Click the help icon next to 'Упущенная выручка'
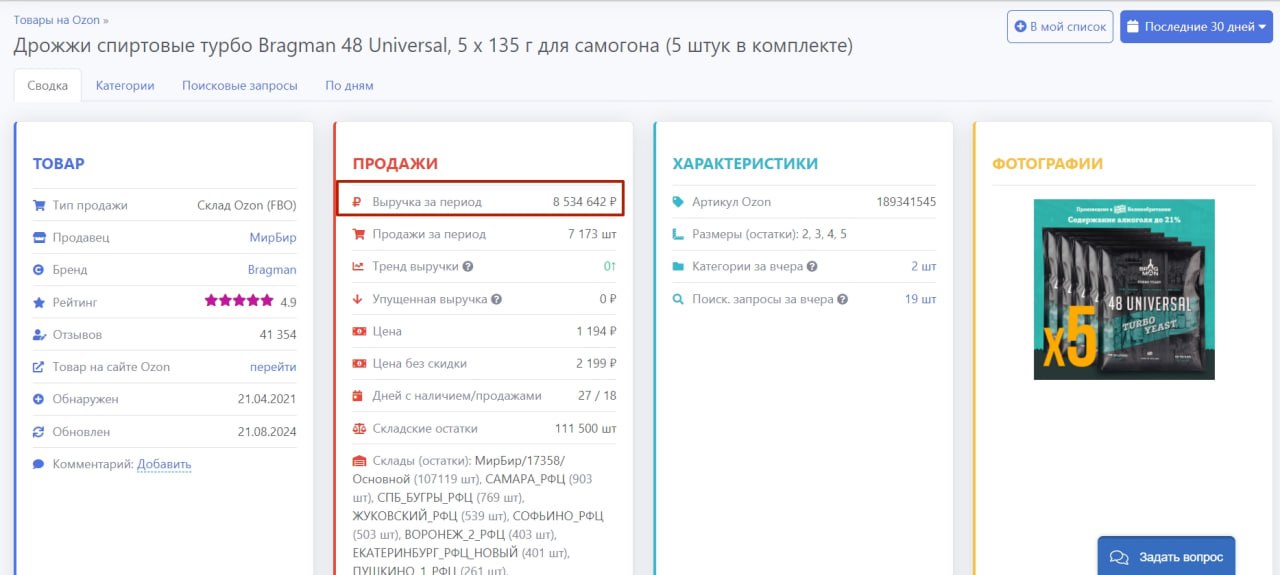 pyautogui.click(x=497, y=299)
